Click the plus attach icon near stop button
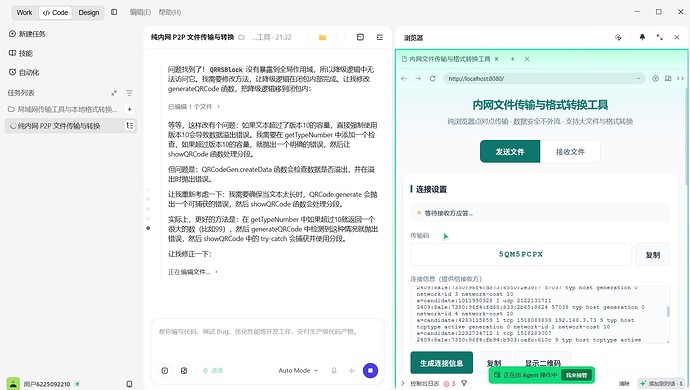The image size is (690, 390). coord(352,371)
